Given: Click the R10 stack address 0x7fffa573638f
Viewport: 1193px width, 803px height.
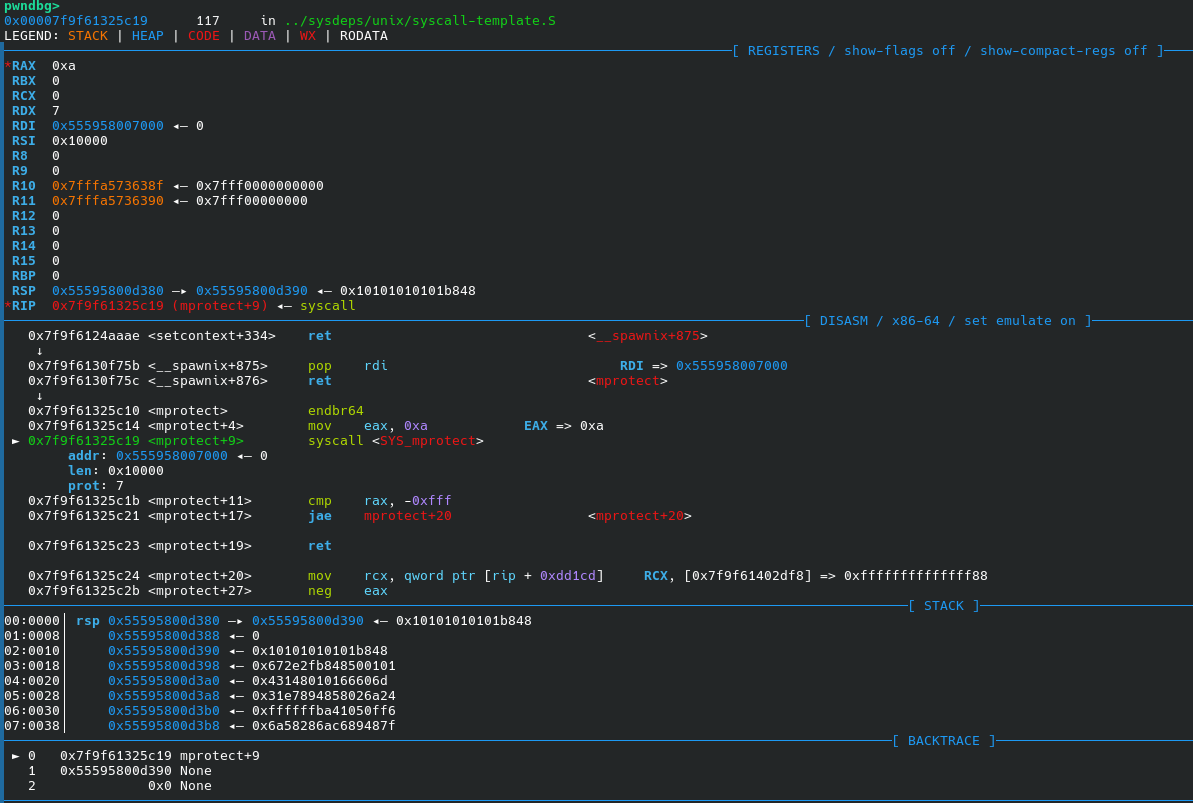Looking at the screenshot, I should tap(108, 186).
